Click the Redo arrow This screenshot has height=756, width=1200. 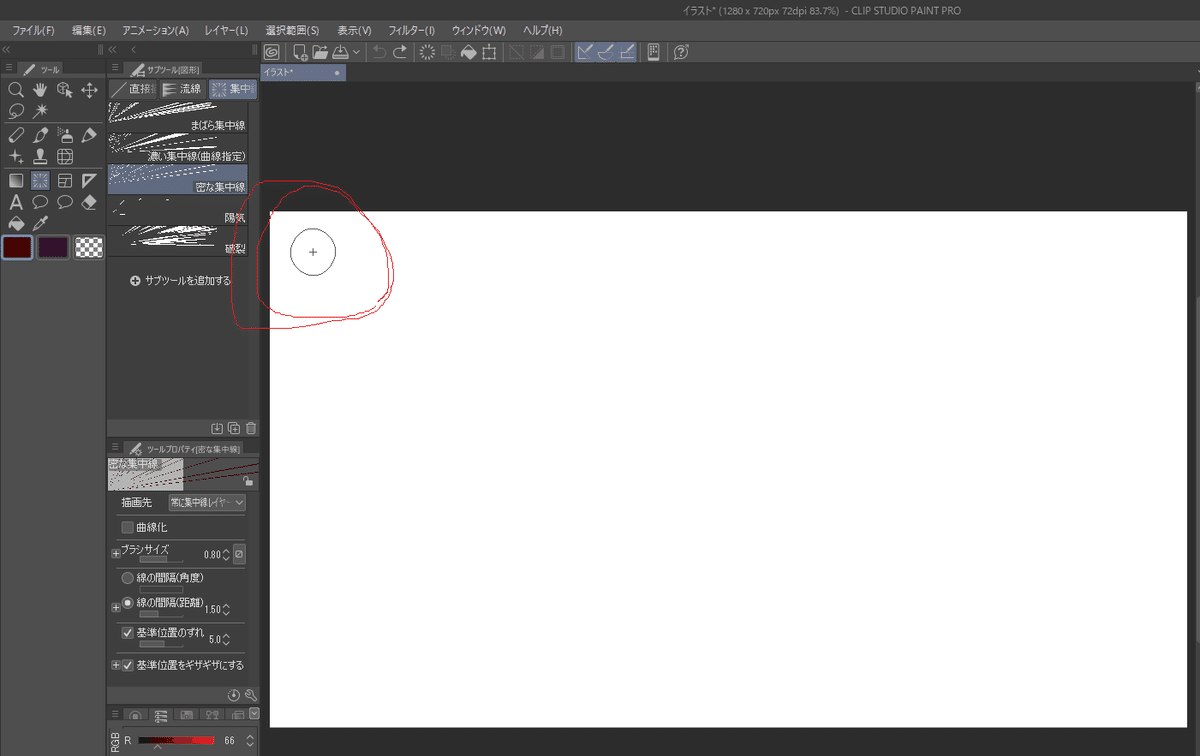pos(400,52)
